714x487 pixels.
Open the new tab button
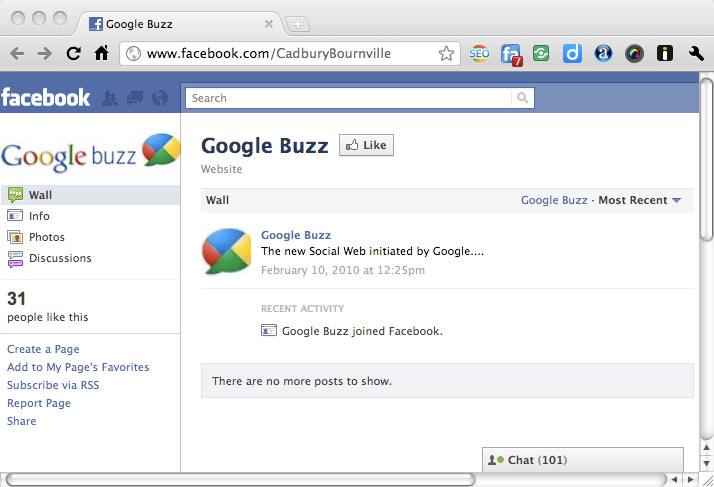[x=297, y=24]
